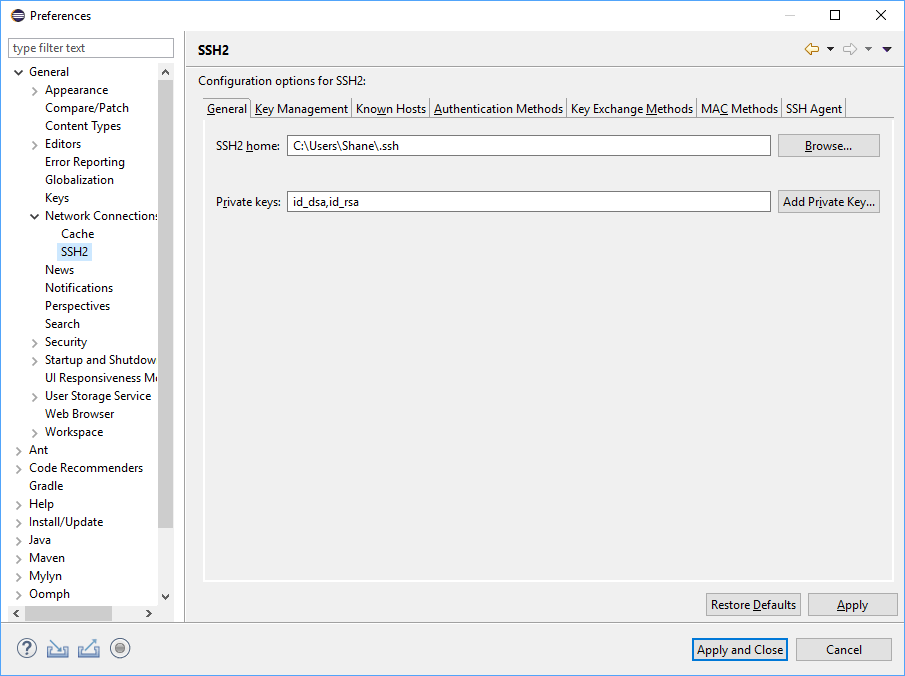Click the Oomph preference recorder icon
Screen dimensions: 905x676
tap(120, 648)
